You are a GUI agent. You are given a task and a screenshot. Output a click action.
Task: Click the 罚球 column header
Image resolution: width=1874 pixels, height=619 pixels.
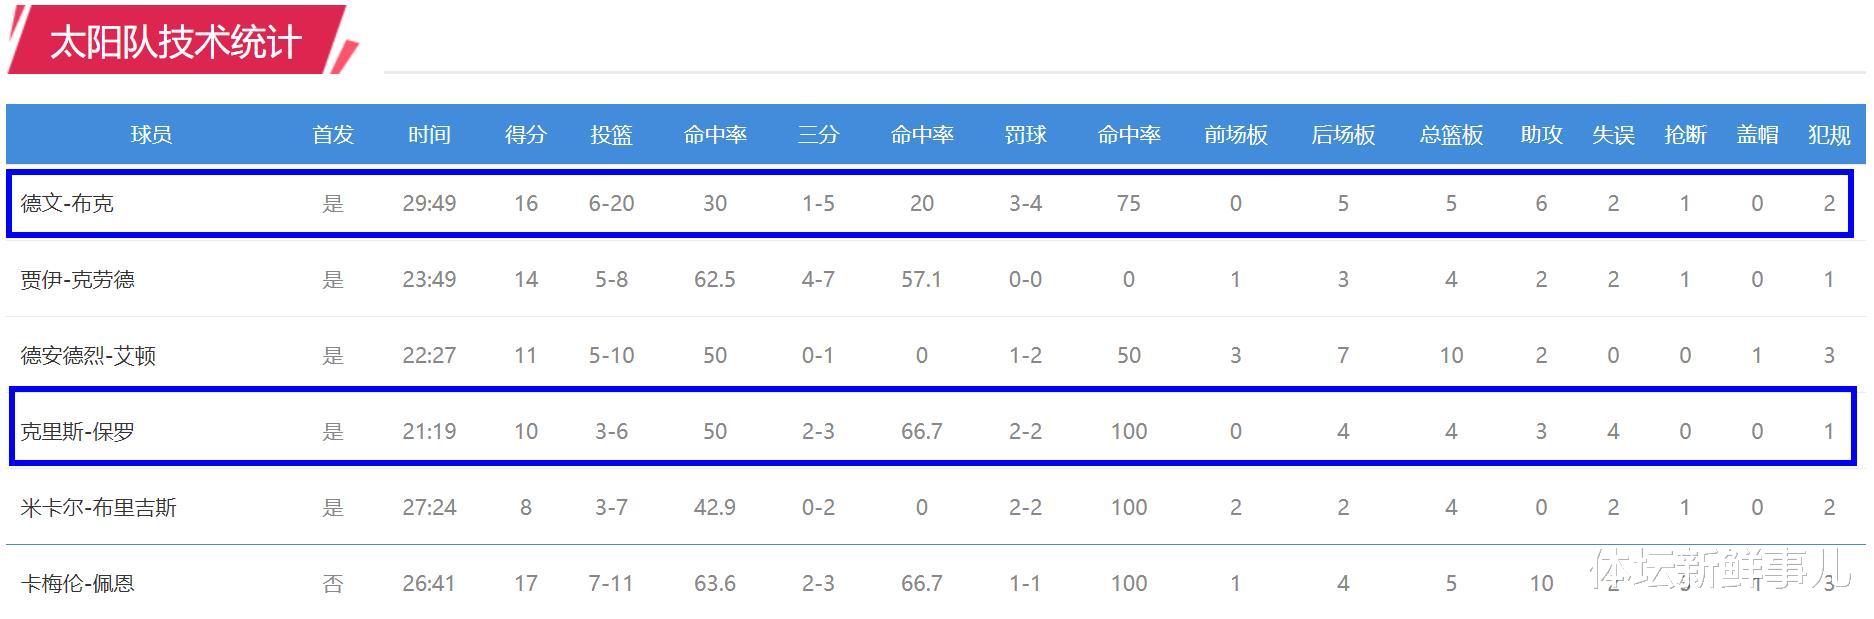pyautogui.click(x=1025, y=135)
